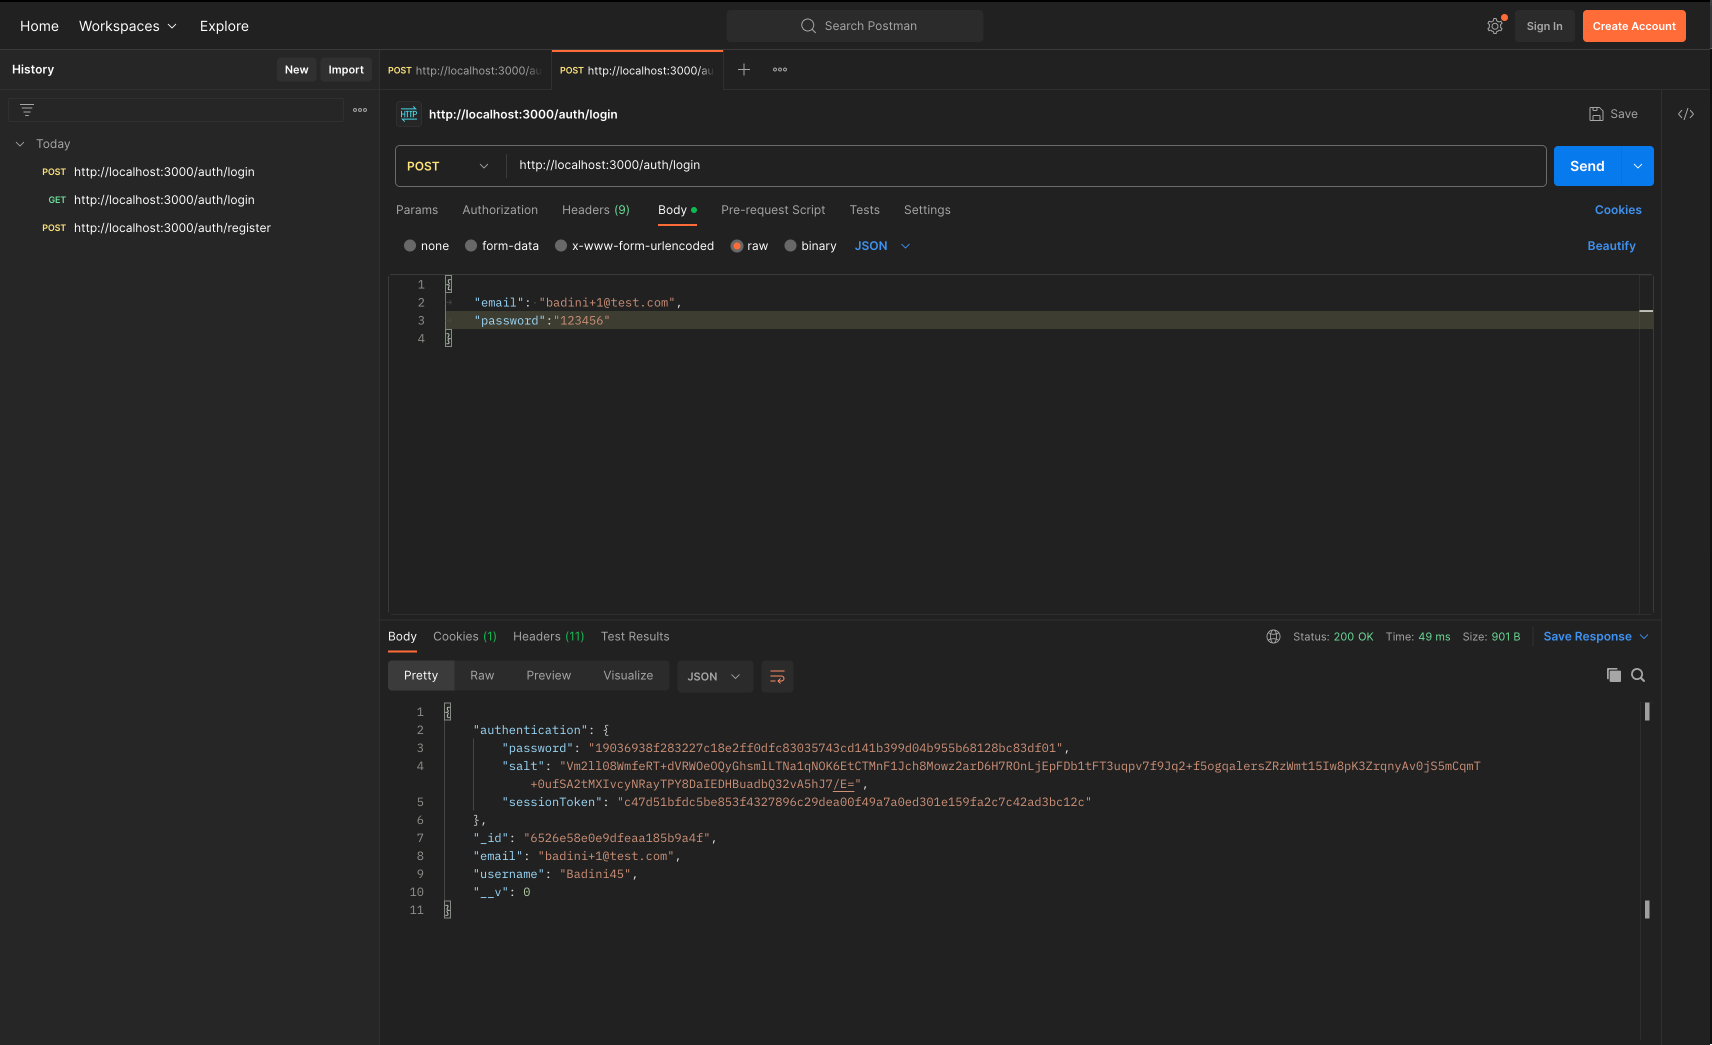The width and height of the screenshot is (1712, 1045).
Task: Open request body JSON format dropdown
Action: click(x=882, y=246)
